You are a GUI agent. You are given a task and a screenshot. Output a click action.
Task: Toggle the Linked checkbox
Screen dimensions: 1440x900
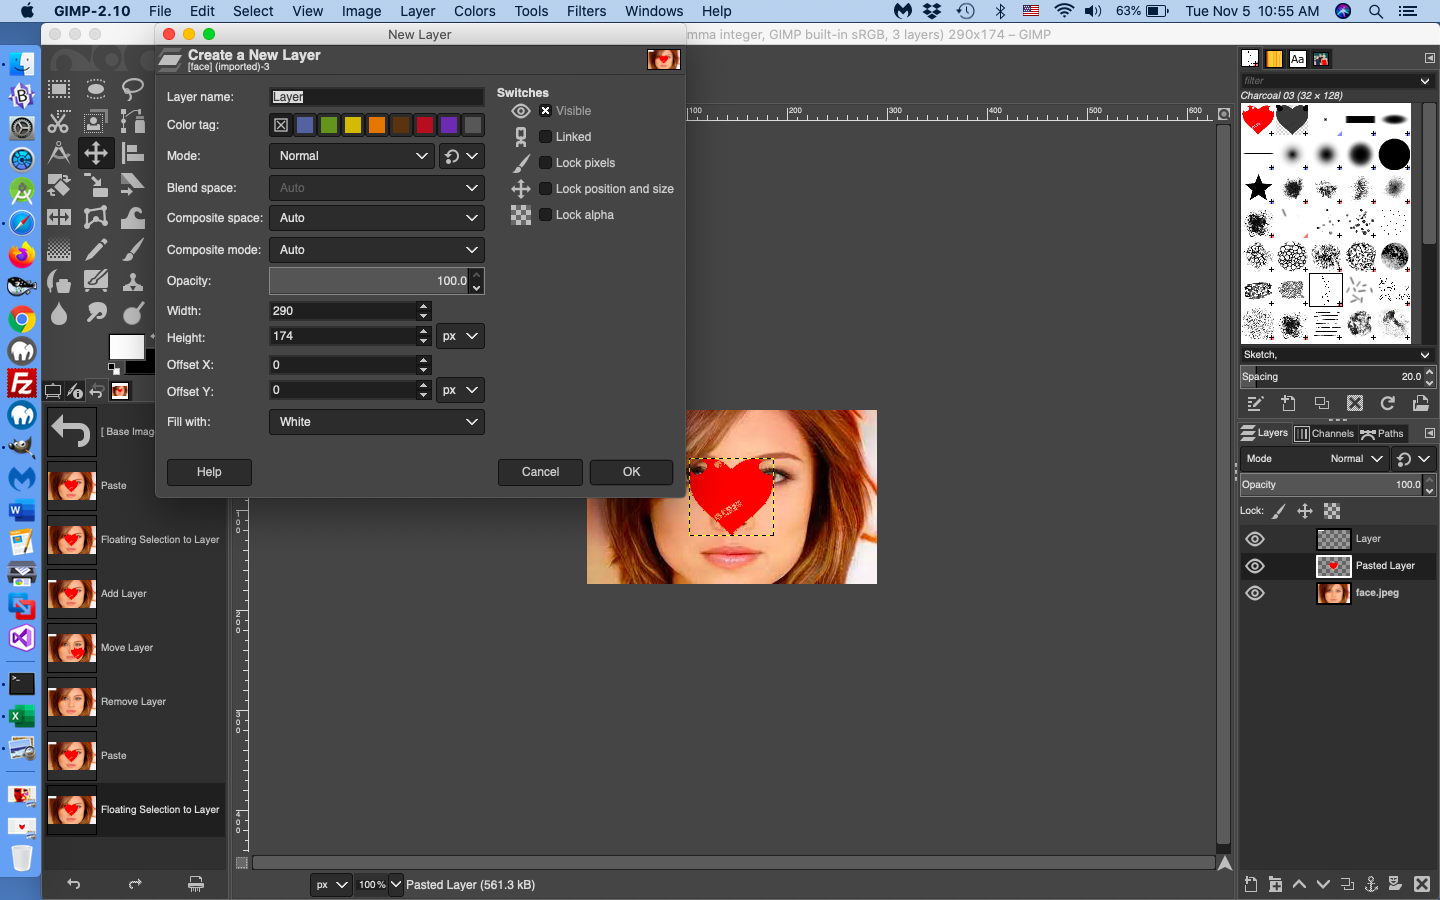point(545,137)
